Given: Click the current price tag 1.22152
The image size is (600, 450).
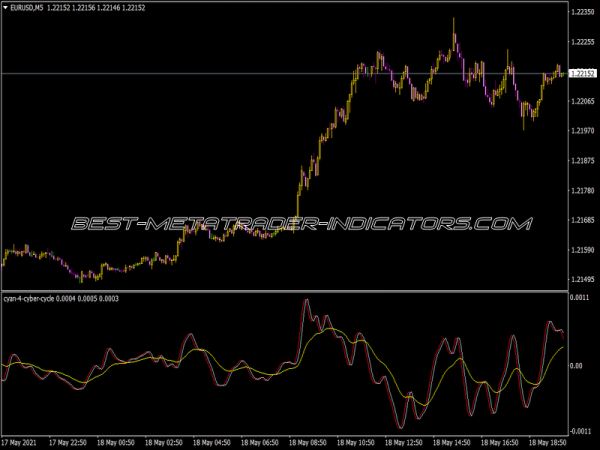Looking at the screenshot, I should tap(582, 73).
